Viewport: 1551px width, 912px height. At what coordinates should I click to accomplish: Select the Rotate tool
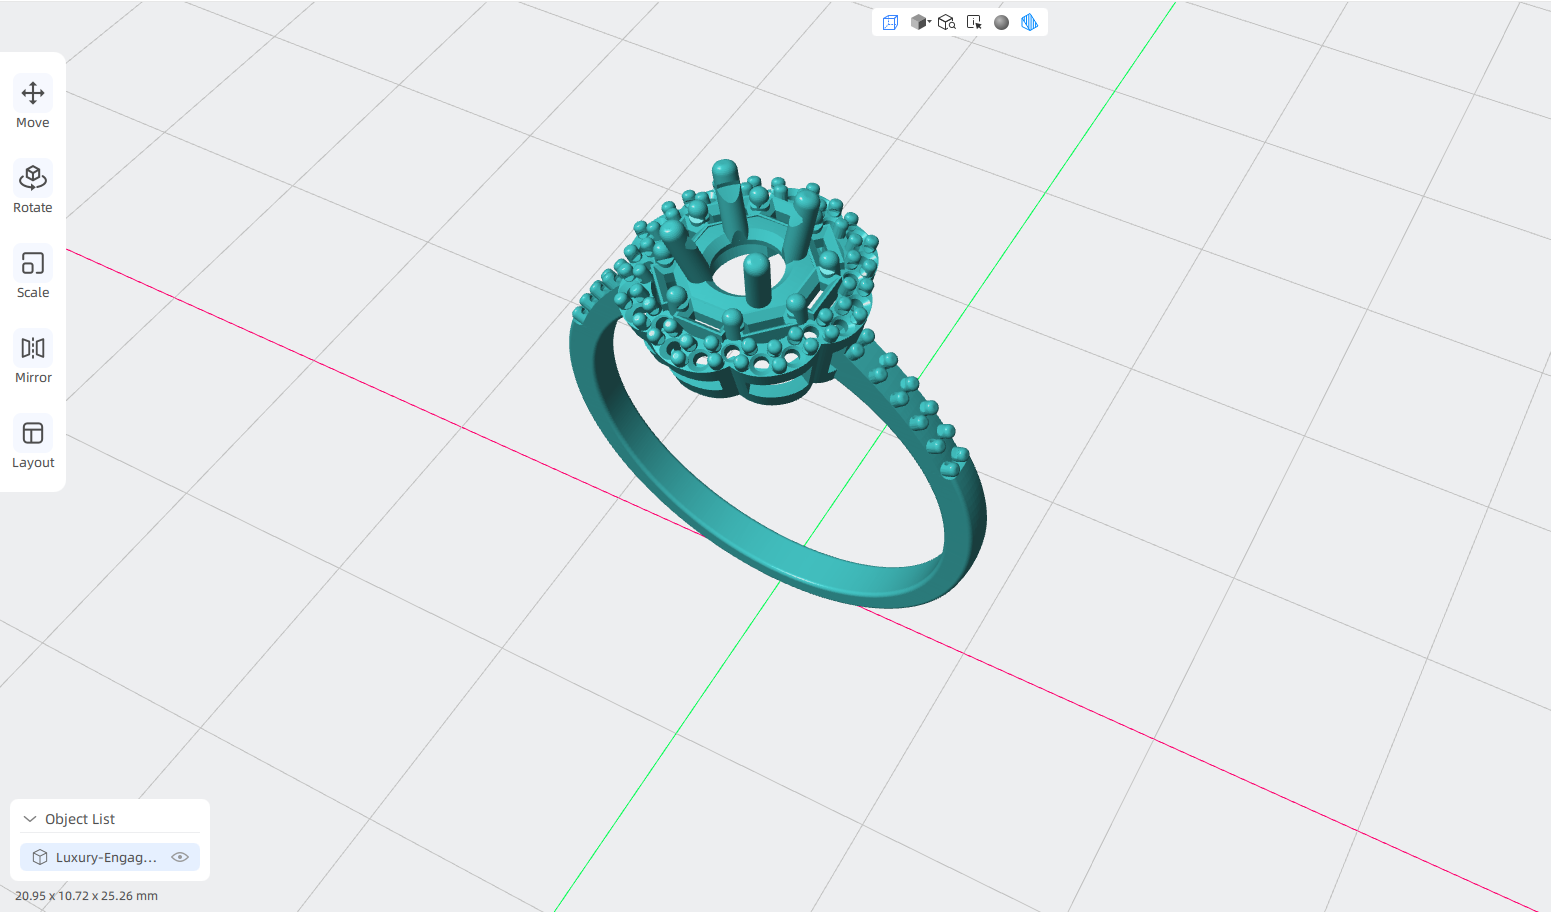pos(33,189)
